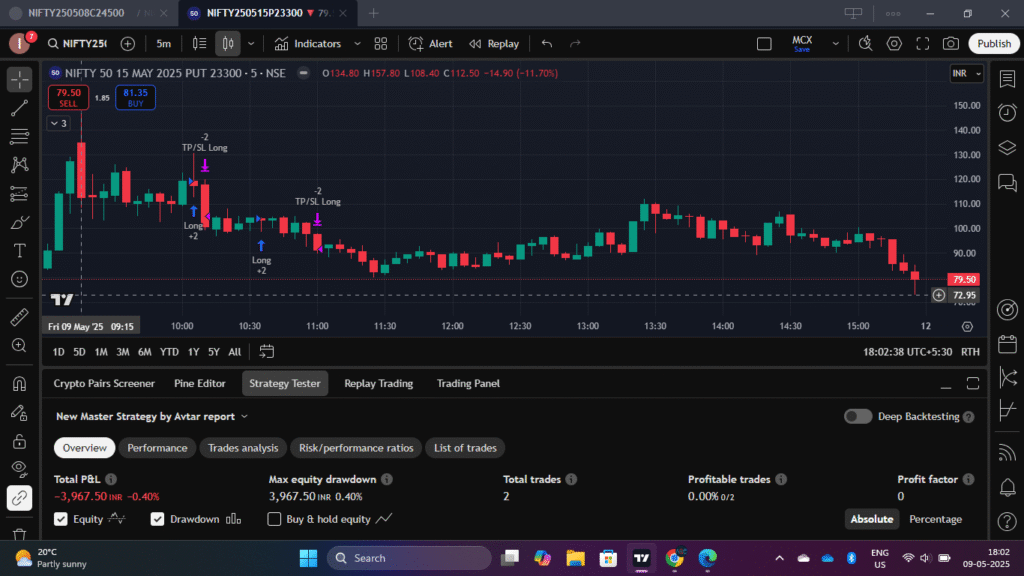This screenshot has width=1024, height=576.
Task: Open the watchlist panel icon
Action: click(1007, 79)
